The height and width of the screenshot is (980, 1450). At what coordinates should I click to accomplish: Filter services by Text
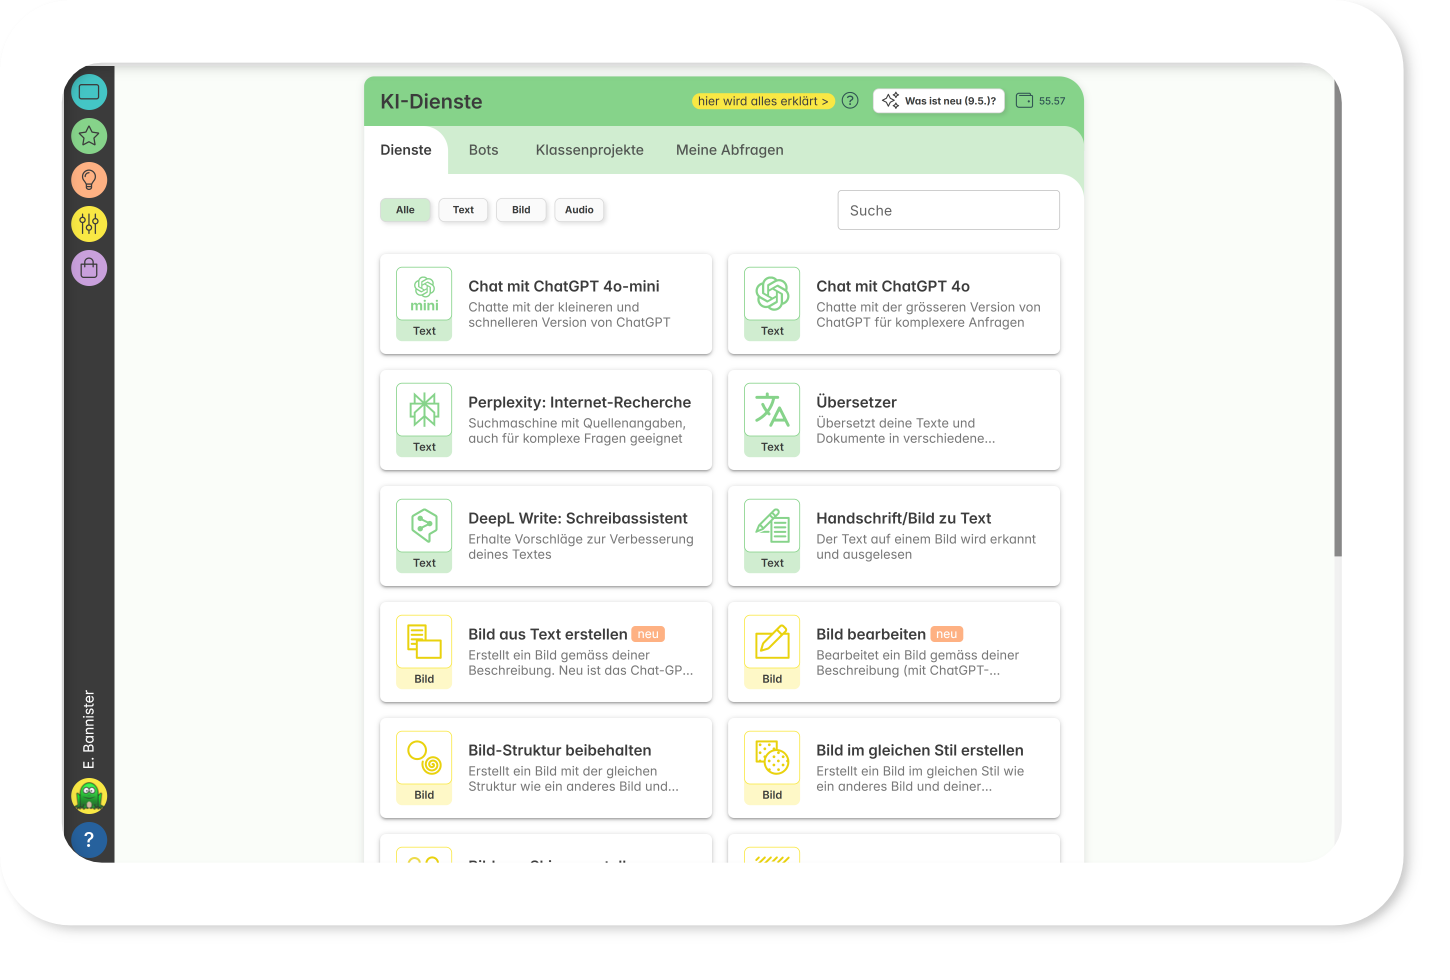coord(463,210)
